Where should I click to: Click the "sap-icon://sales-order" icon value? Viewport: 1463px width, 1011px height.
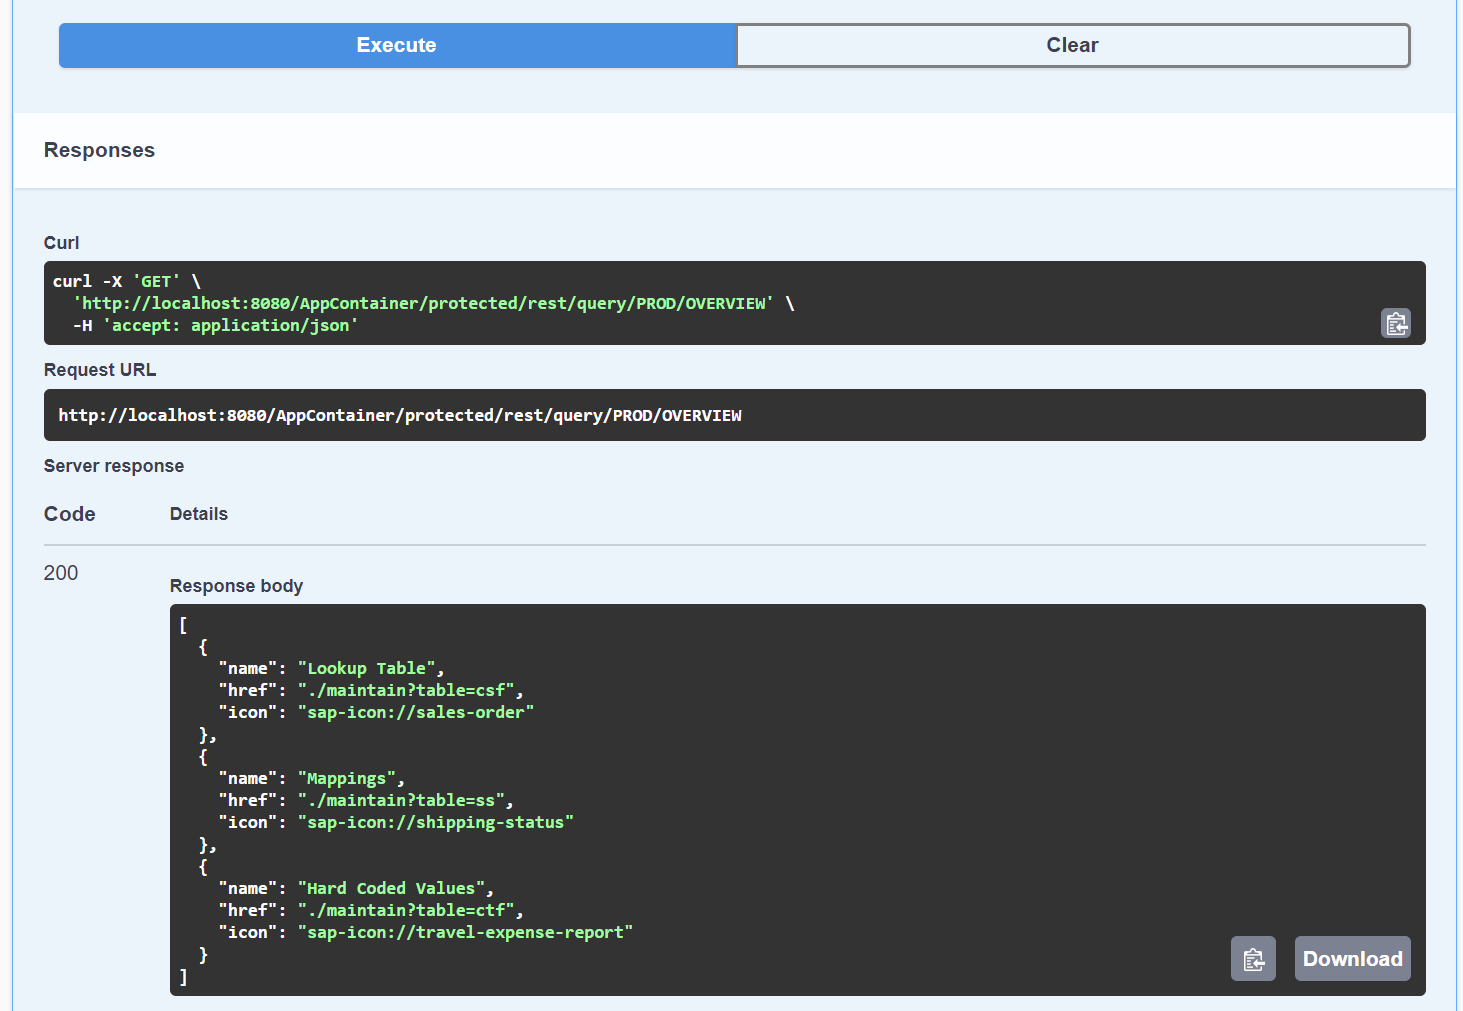click(x=416, y=712)
